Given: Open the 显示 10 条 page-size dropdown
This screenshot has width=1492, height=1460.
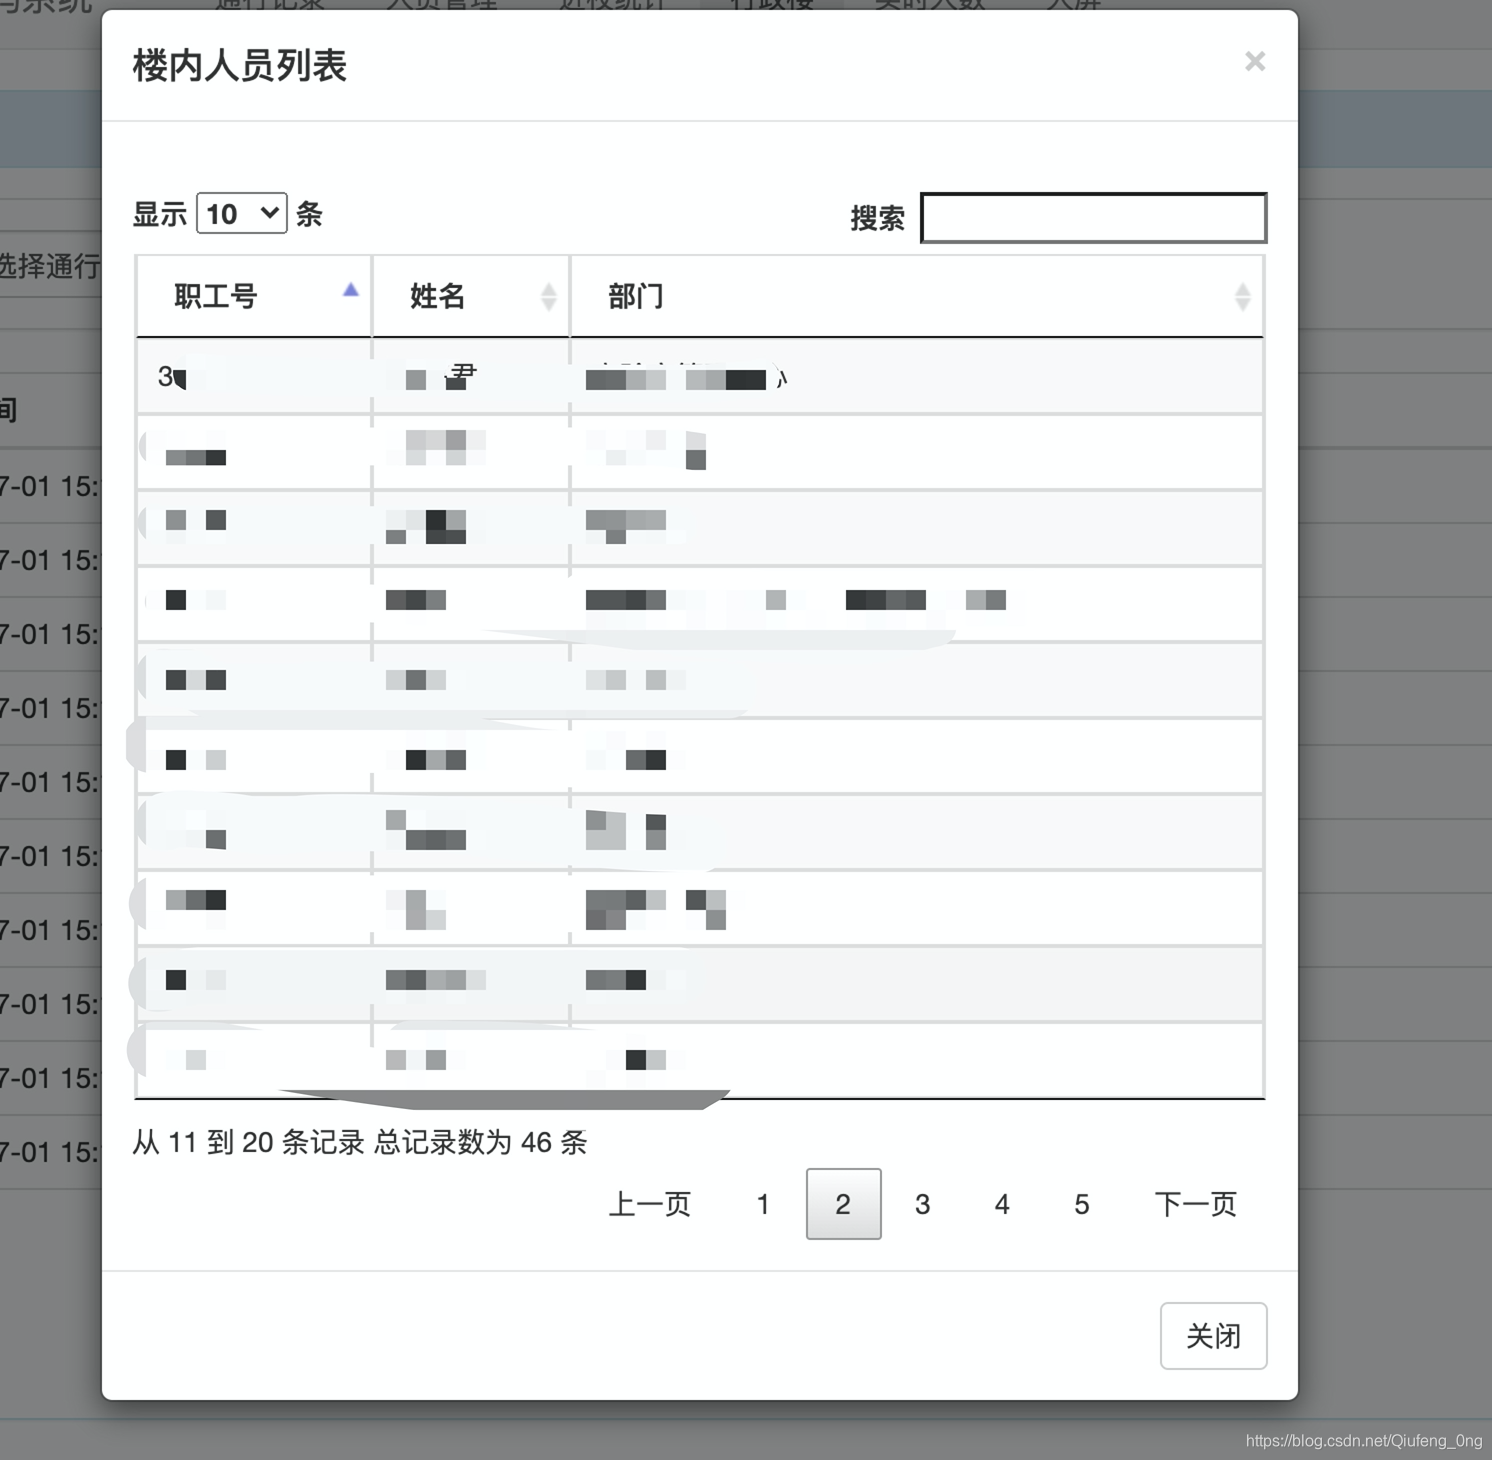Looking at the screenshot, I should 242,213.
